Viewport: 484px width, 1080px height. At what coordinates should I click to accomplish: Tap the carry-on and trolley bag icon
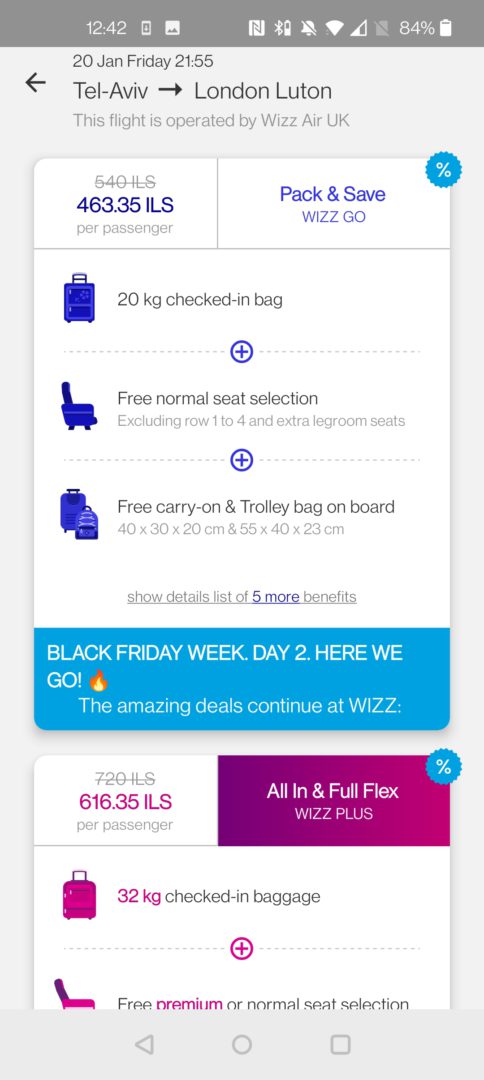point(79,515)
